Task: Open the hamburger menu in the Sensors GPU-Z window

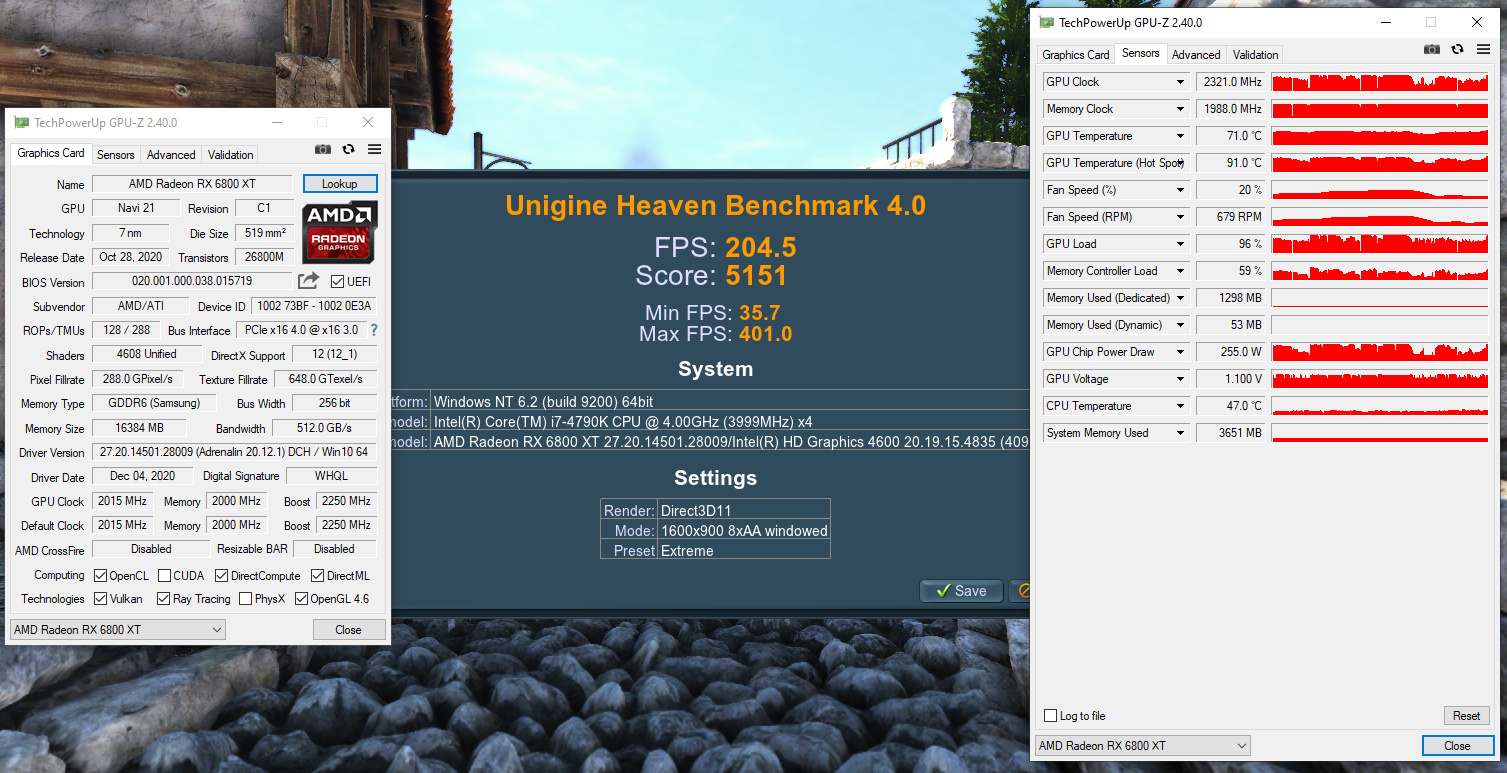Action: pos(1484,49)
